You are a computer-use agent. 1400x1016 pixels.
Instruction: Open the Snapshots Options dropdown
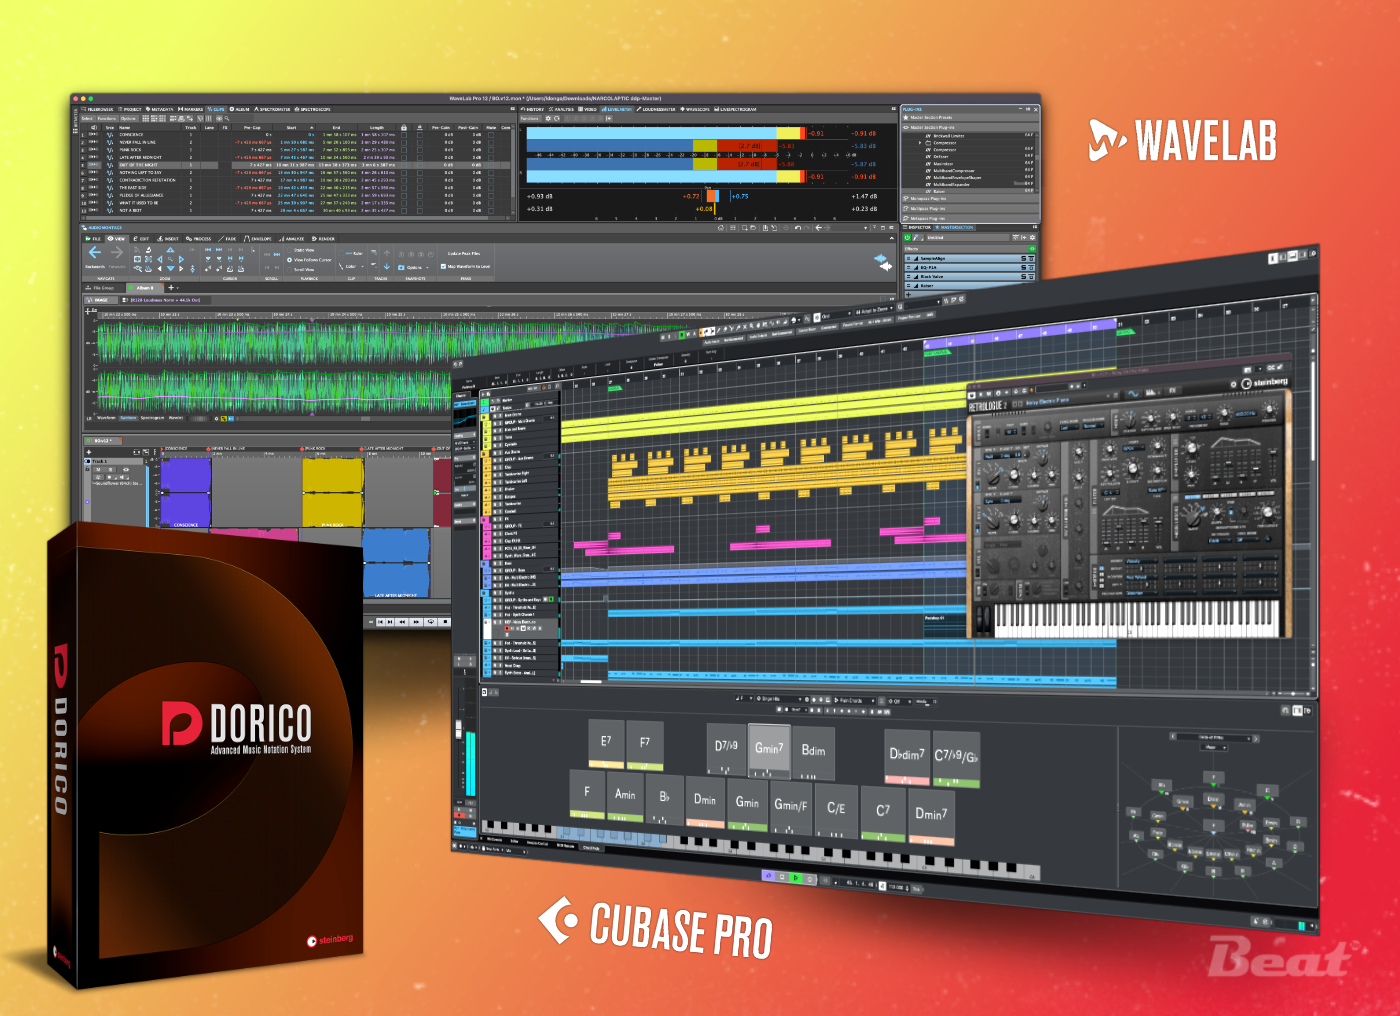412,267
